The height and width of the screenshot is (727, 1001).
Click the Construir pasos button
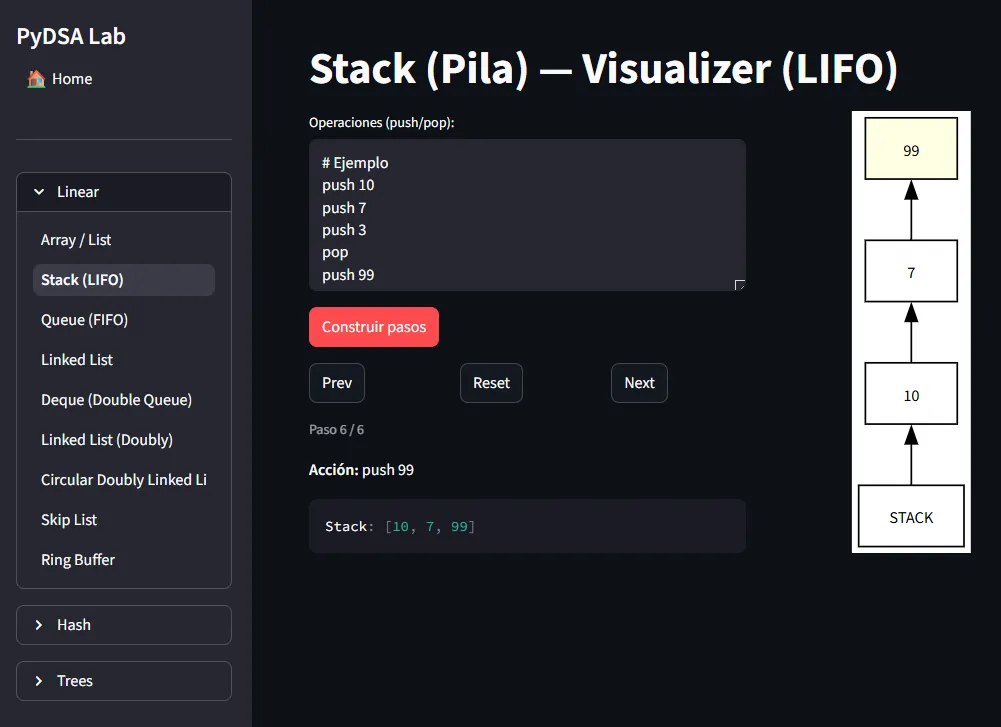coord(373,326)
